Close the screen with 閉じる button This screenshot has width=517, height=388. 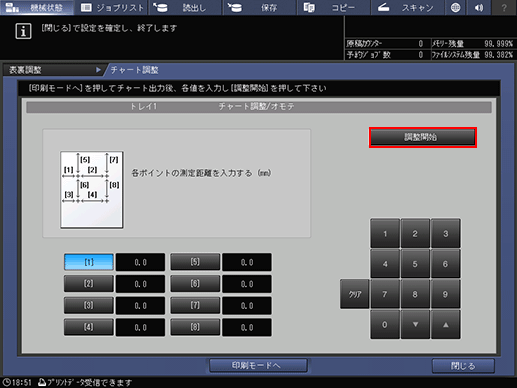(463, 366)
